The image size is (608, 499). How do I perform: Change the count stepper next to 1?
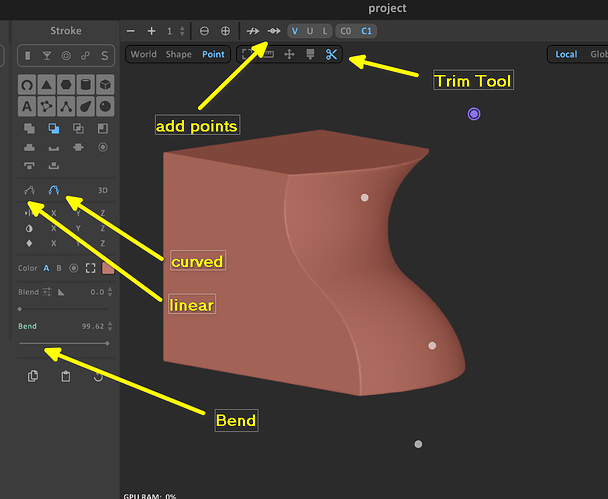[x=182, y=31]
